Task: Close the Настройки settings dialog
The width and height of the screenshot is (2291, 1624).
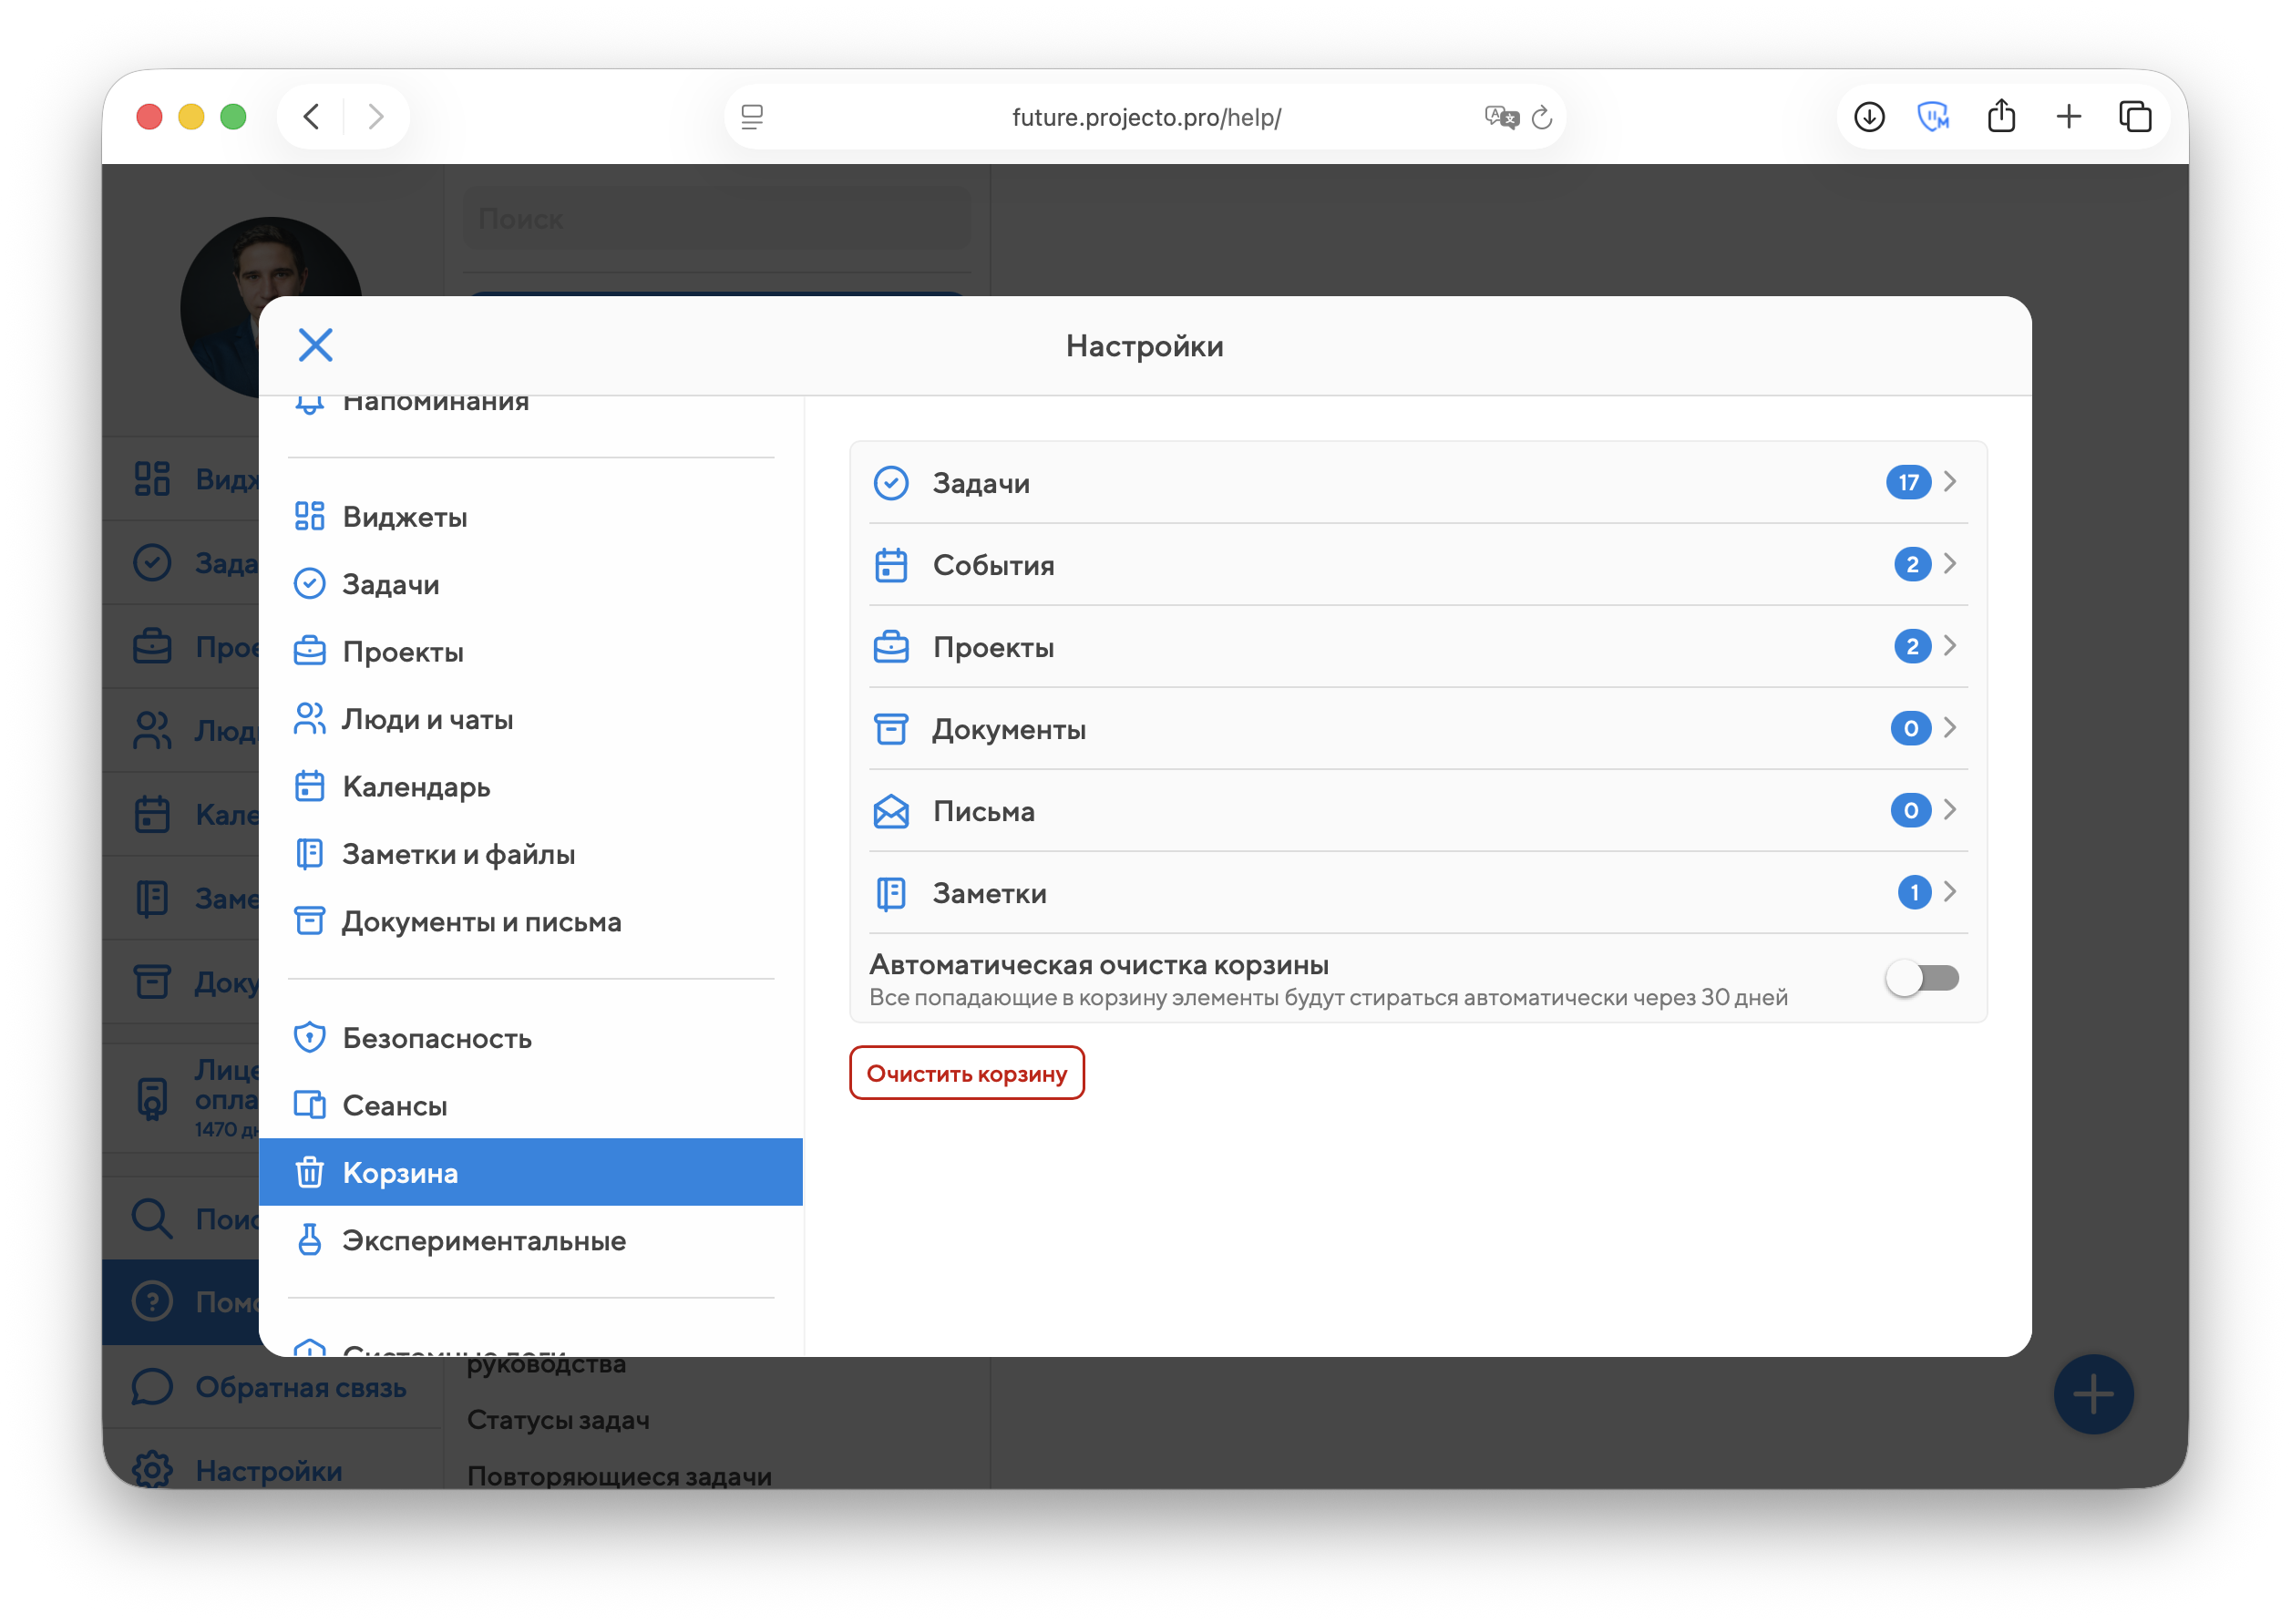Action: click(x=315, y=345)
